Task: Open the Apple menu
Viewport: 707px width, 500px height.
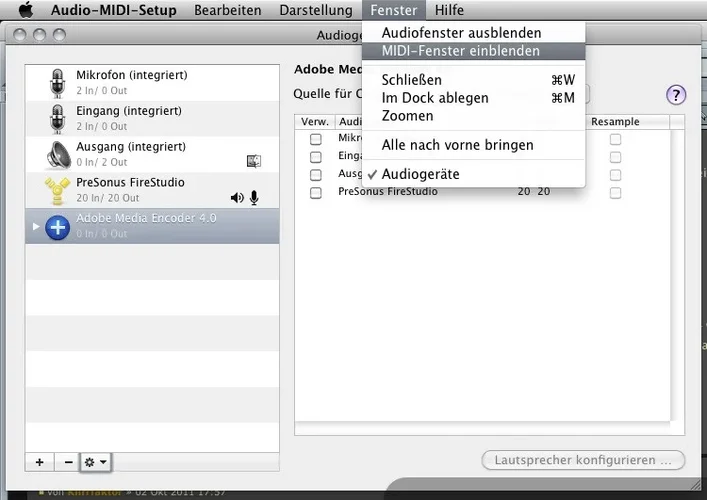Action: click(x=26, y=10)
